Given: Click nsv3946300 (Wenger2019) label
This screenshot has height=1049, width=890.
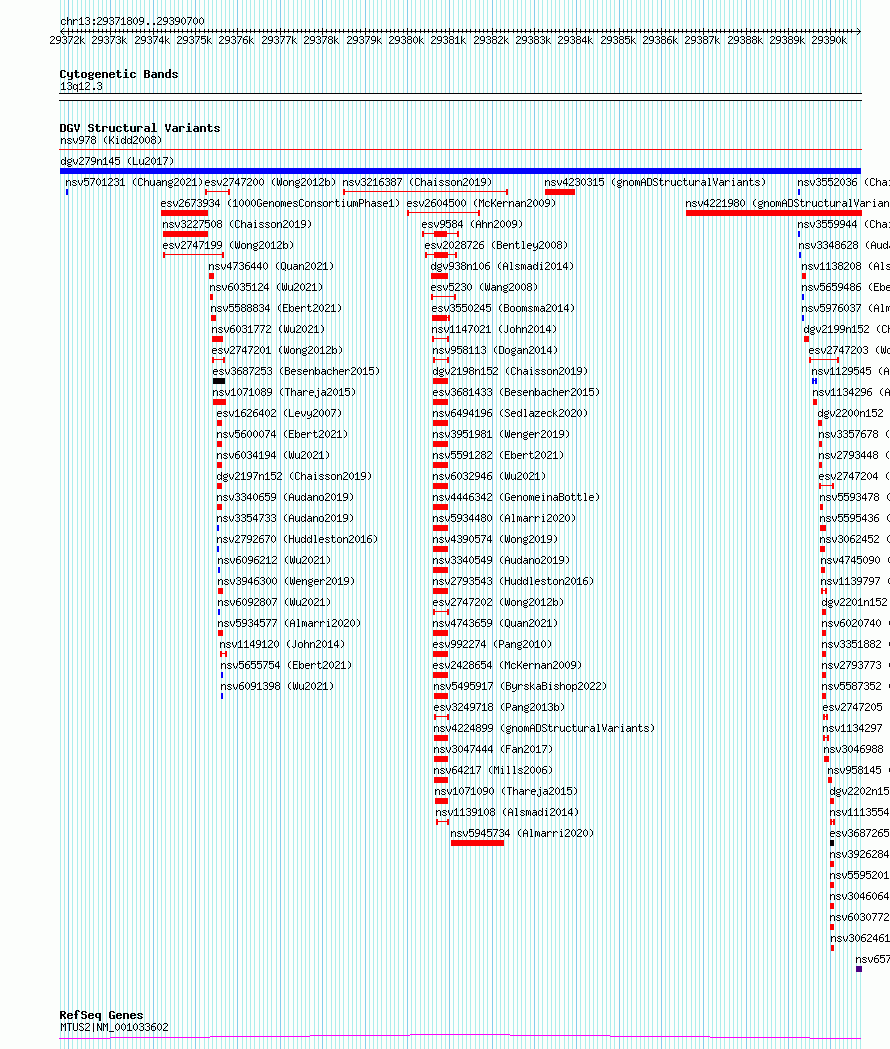Looking at the screenshot, I should [x=286, y=581].
